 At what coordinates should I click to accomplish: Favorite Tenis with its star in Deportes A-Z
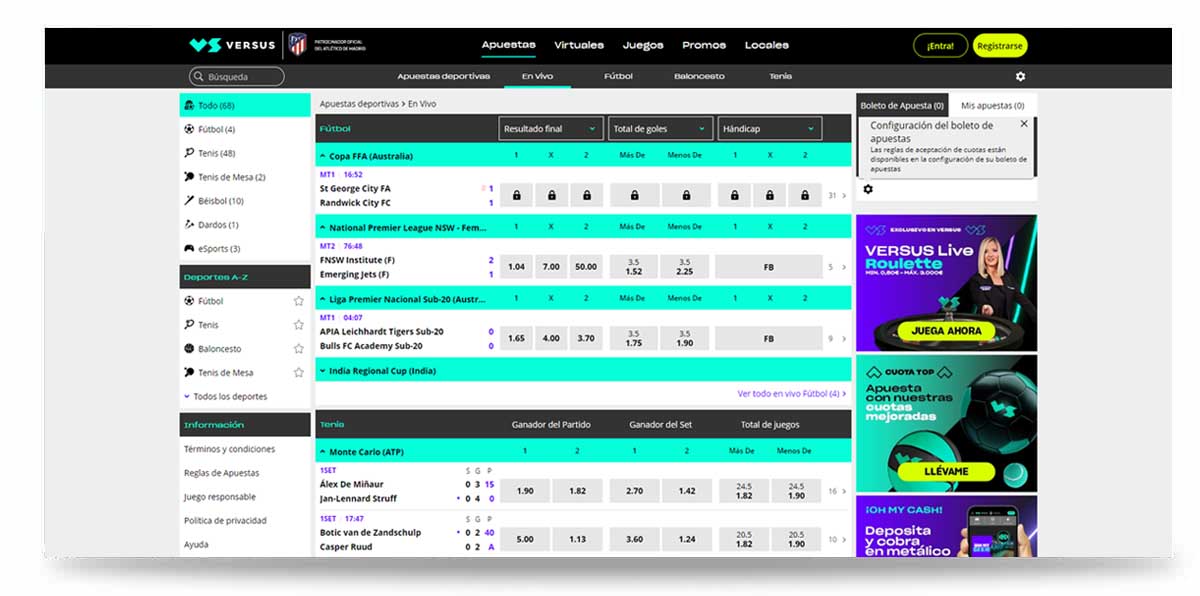tap(298, 325)
